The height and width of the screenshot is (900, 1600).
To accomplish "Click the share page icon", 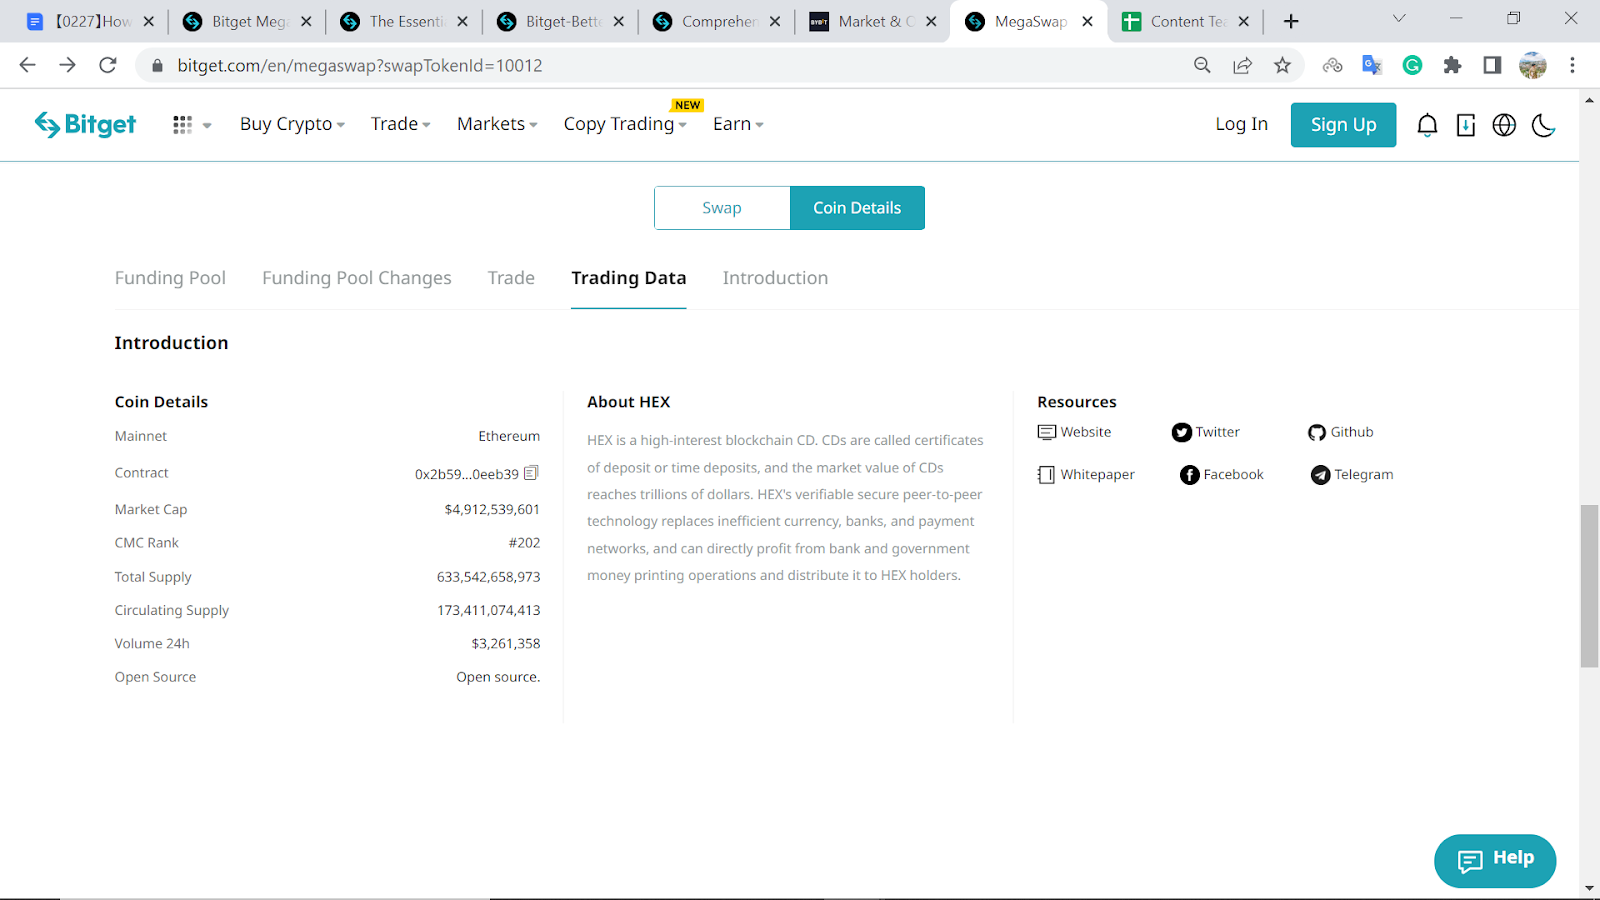I will (1242, 65).
